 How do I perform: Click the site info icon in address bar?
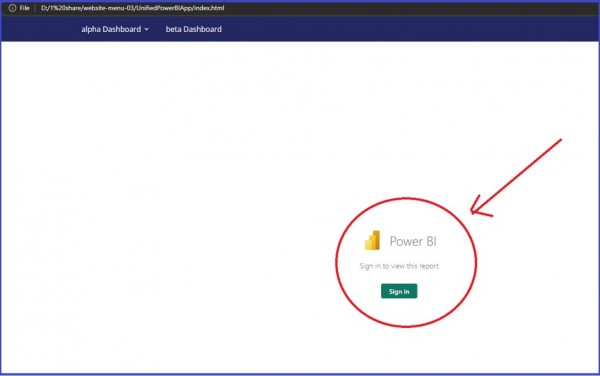point(12,8)
